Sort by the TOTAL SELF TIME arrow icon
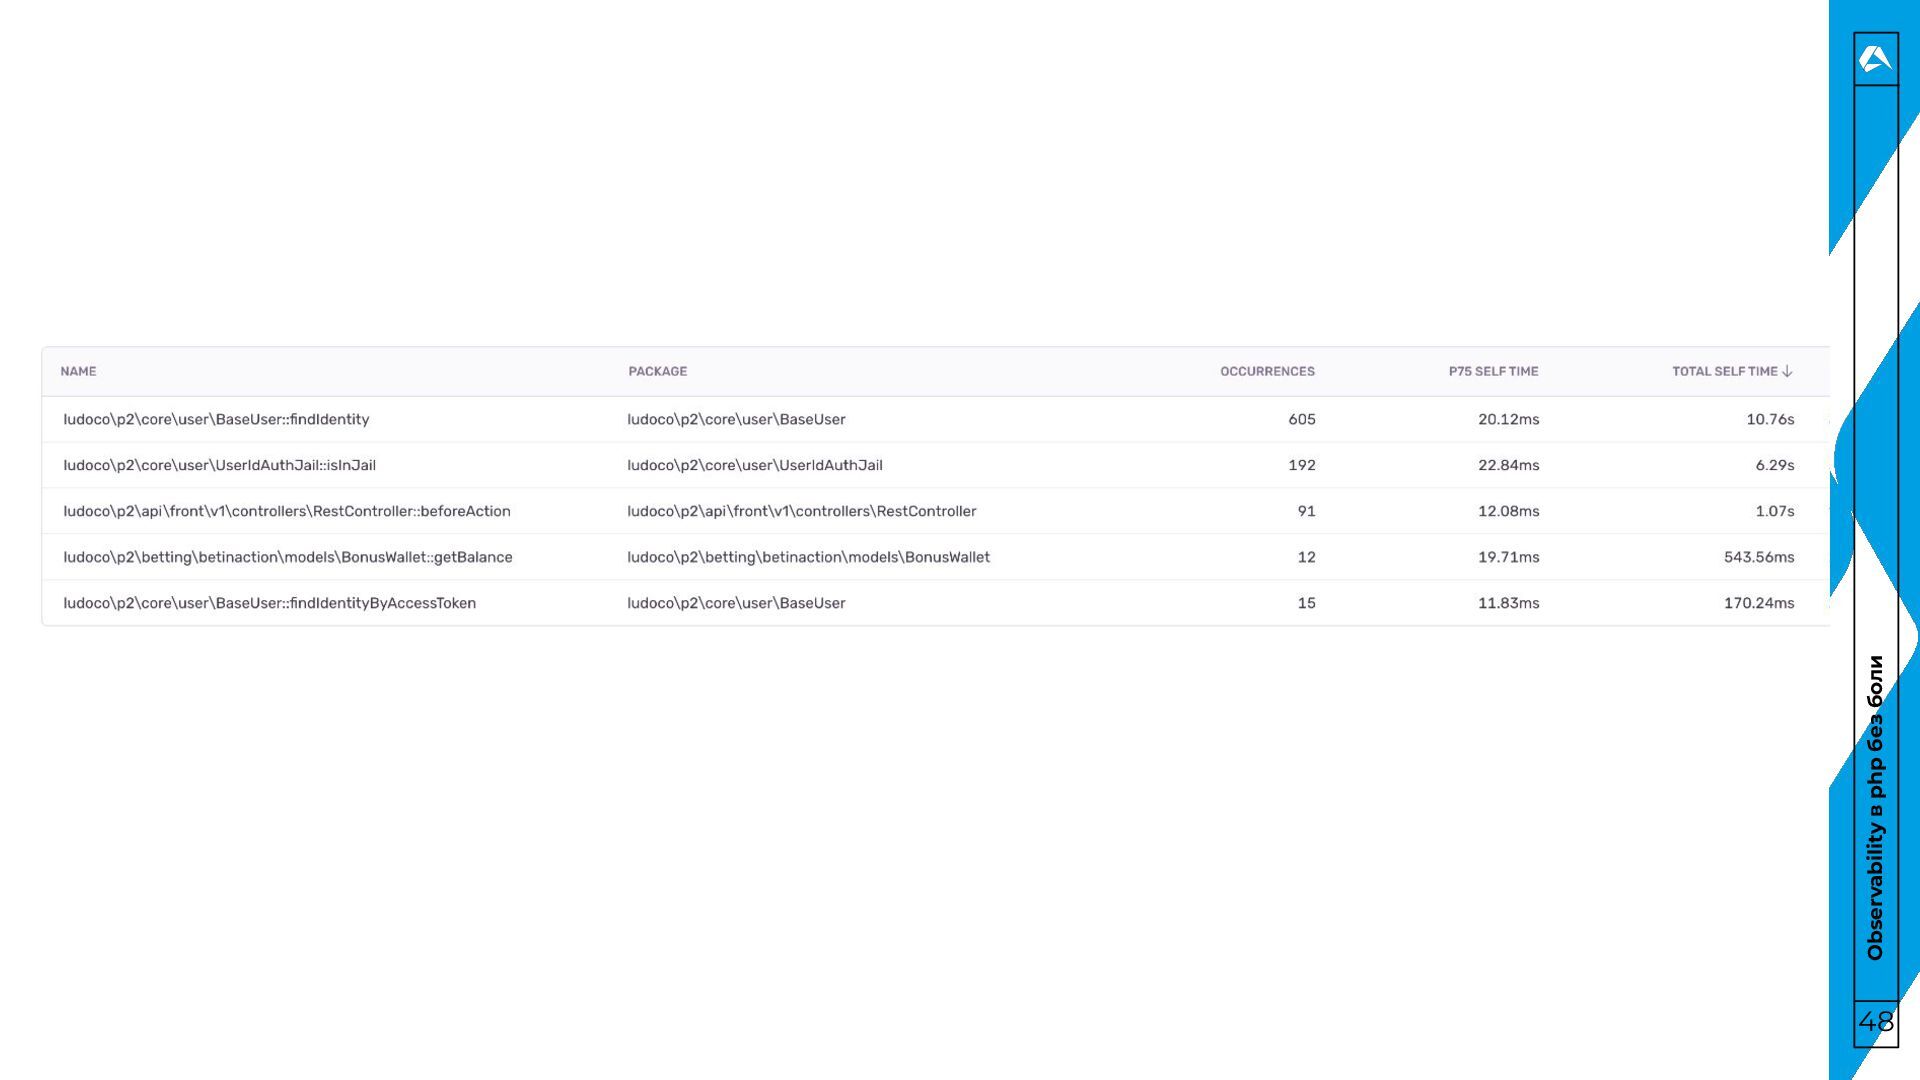1920x1080 pixels. [1787, 371]
